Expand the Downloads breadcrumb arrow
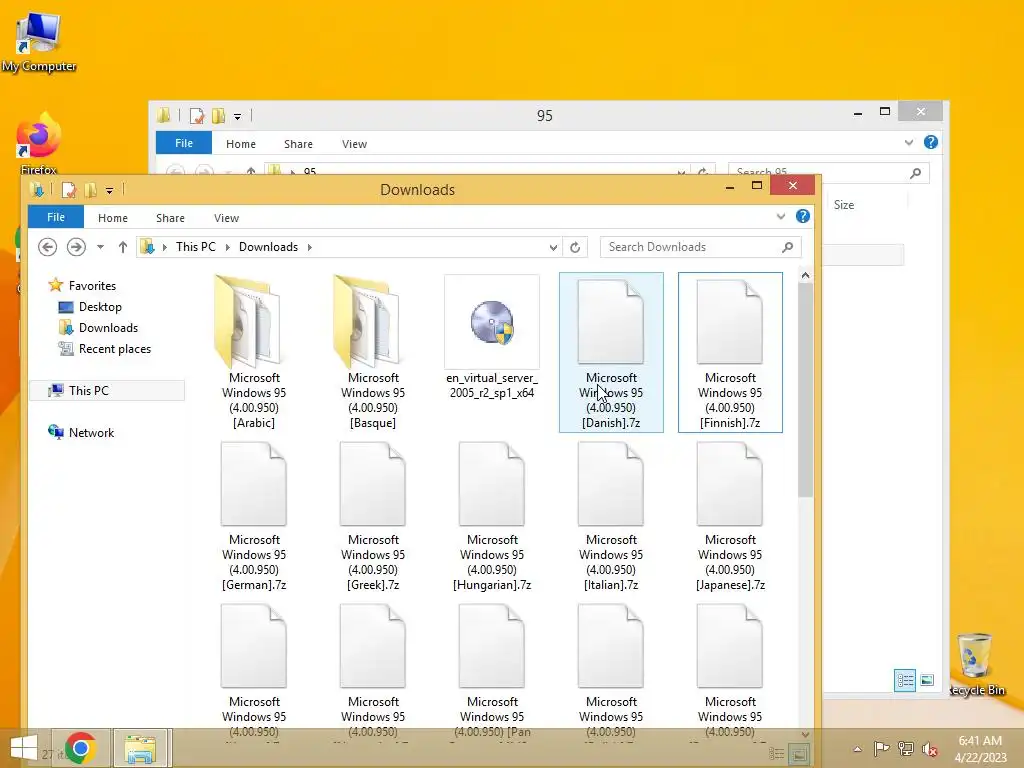This screenshot has height=768, width=1024. tap(310, 247)
